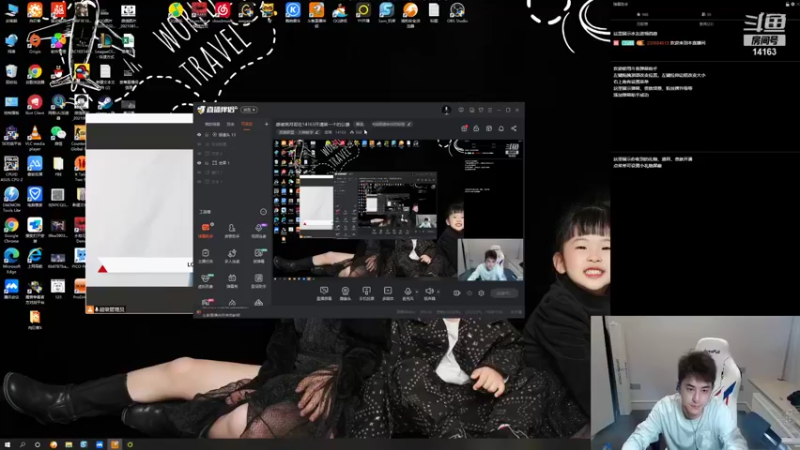Open the virtual avatar tool in toolbox third row
The image size is (800, 450).
(x=206, y=281)
